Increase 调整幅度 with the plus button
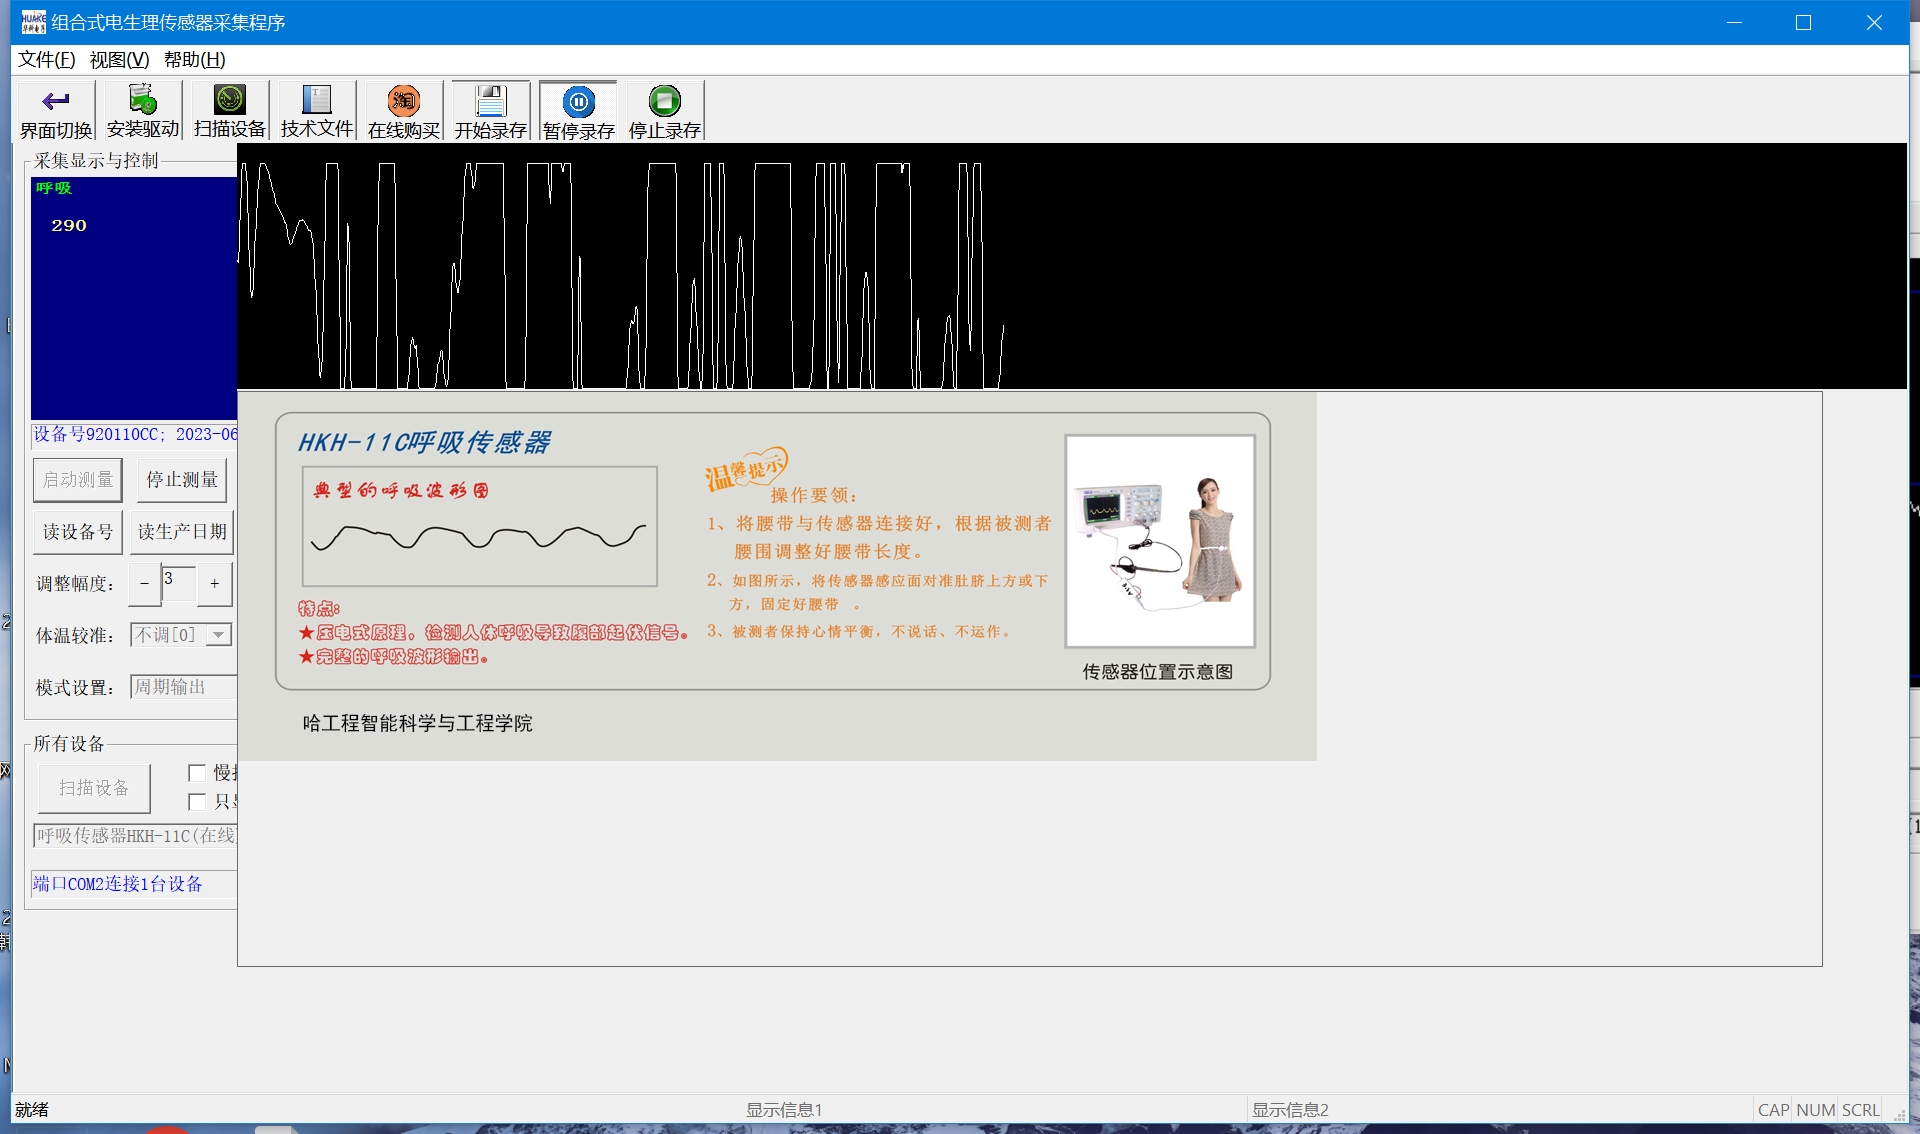1920x1134 pixels. (214, 584)
